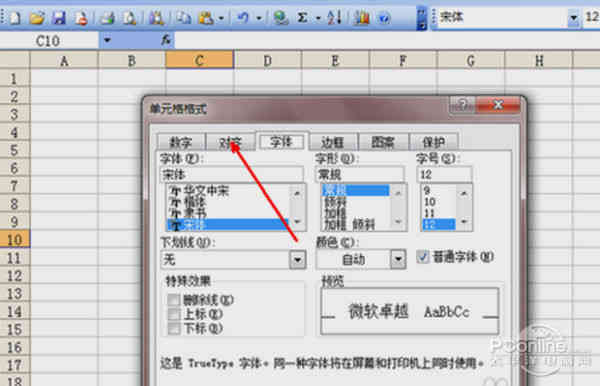Select column A header

click(64, 60)
